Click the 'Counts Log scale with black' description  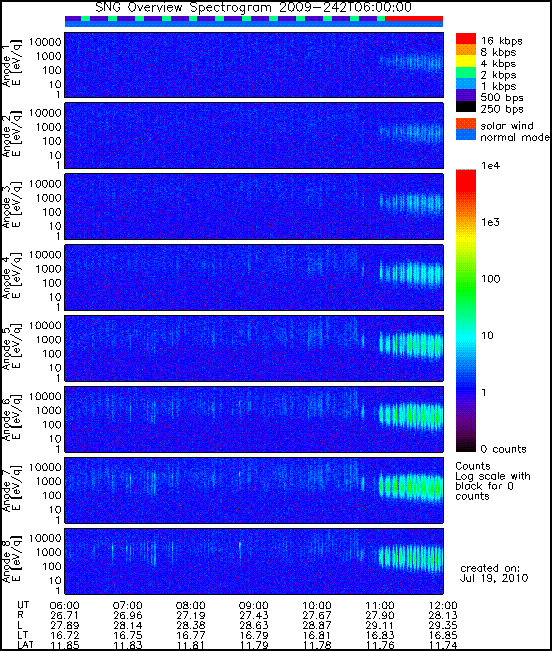(493, 481)
